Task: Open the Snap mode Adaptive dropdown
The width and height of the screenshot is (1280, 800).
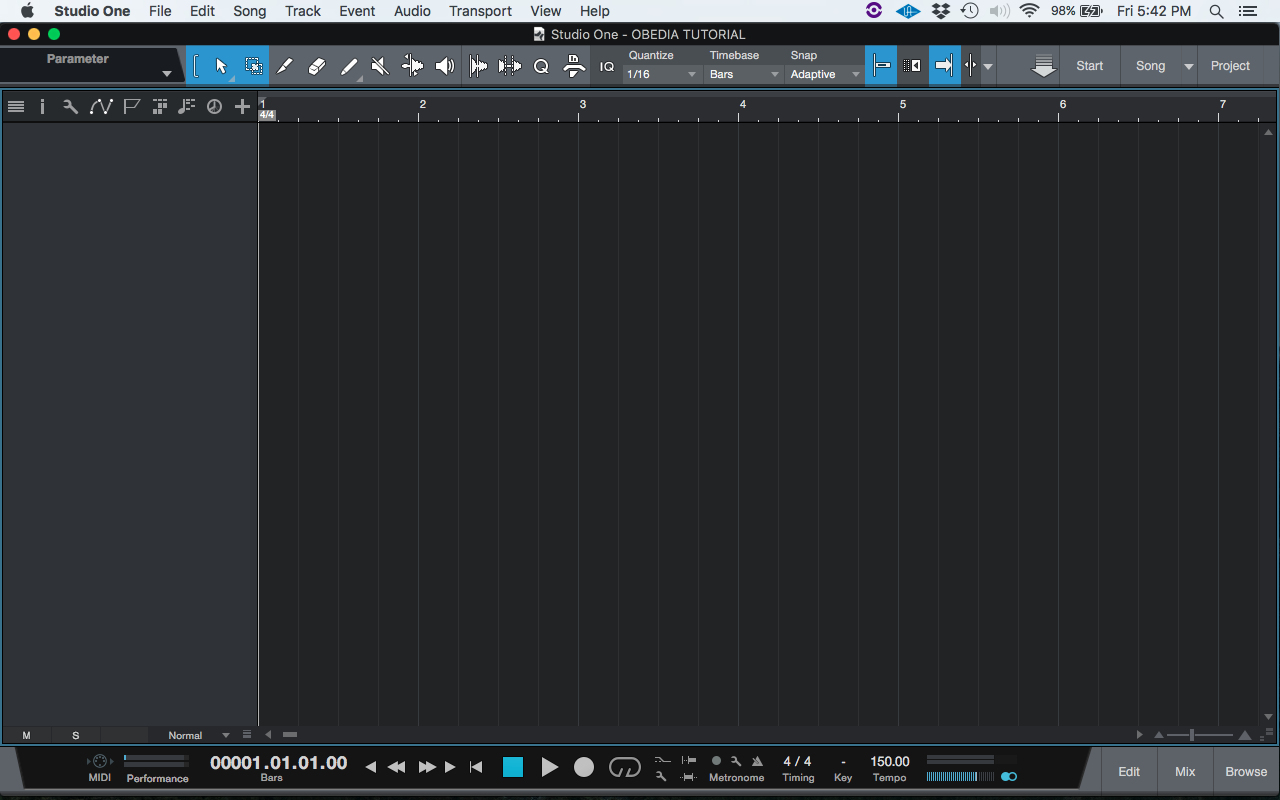Action: (x=823, y=74)
